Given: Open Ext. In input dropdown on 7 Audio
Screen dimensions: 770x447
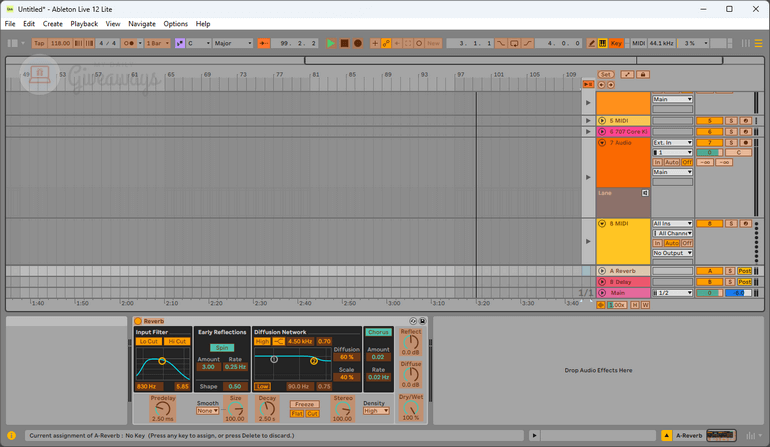Looking at the screenshot, I should point(672,142).
